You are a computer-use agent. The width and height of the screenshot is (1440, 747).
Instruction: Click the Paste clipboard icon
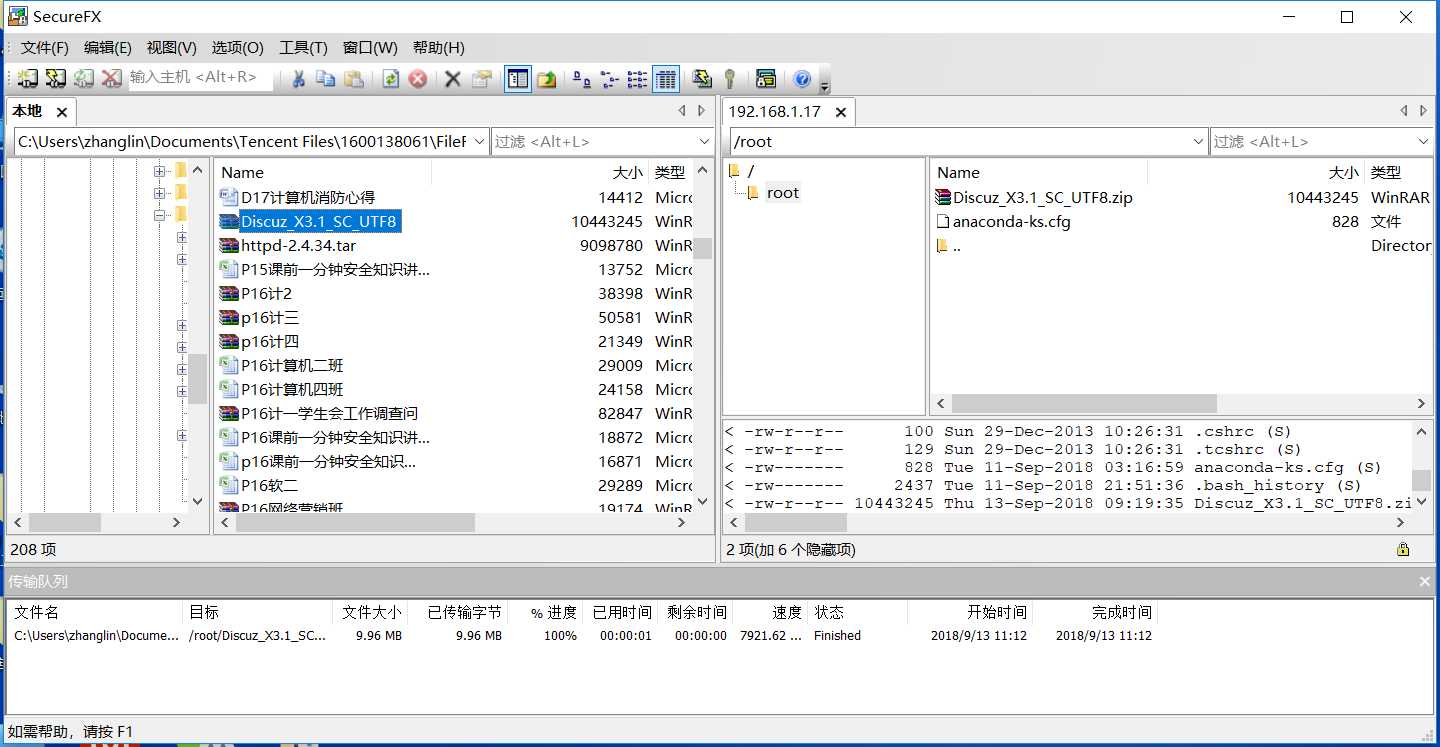tap(354, 78)
